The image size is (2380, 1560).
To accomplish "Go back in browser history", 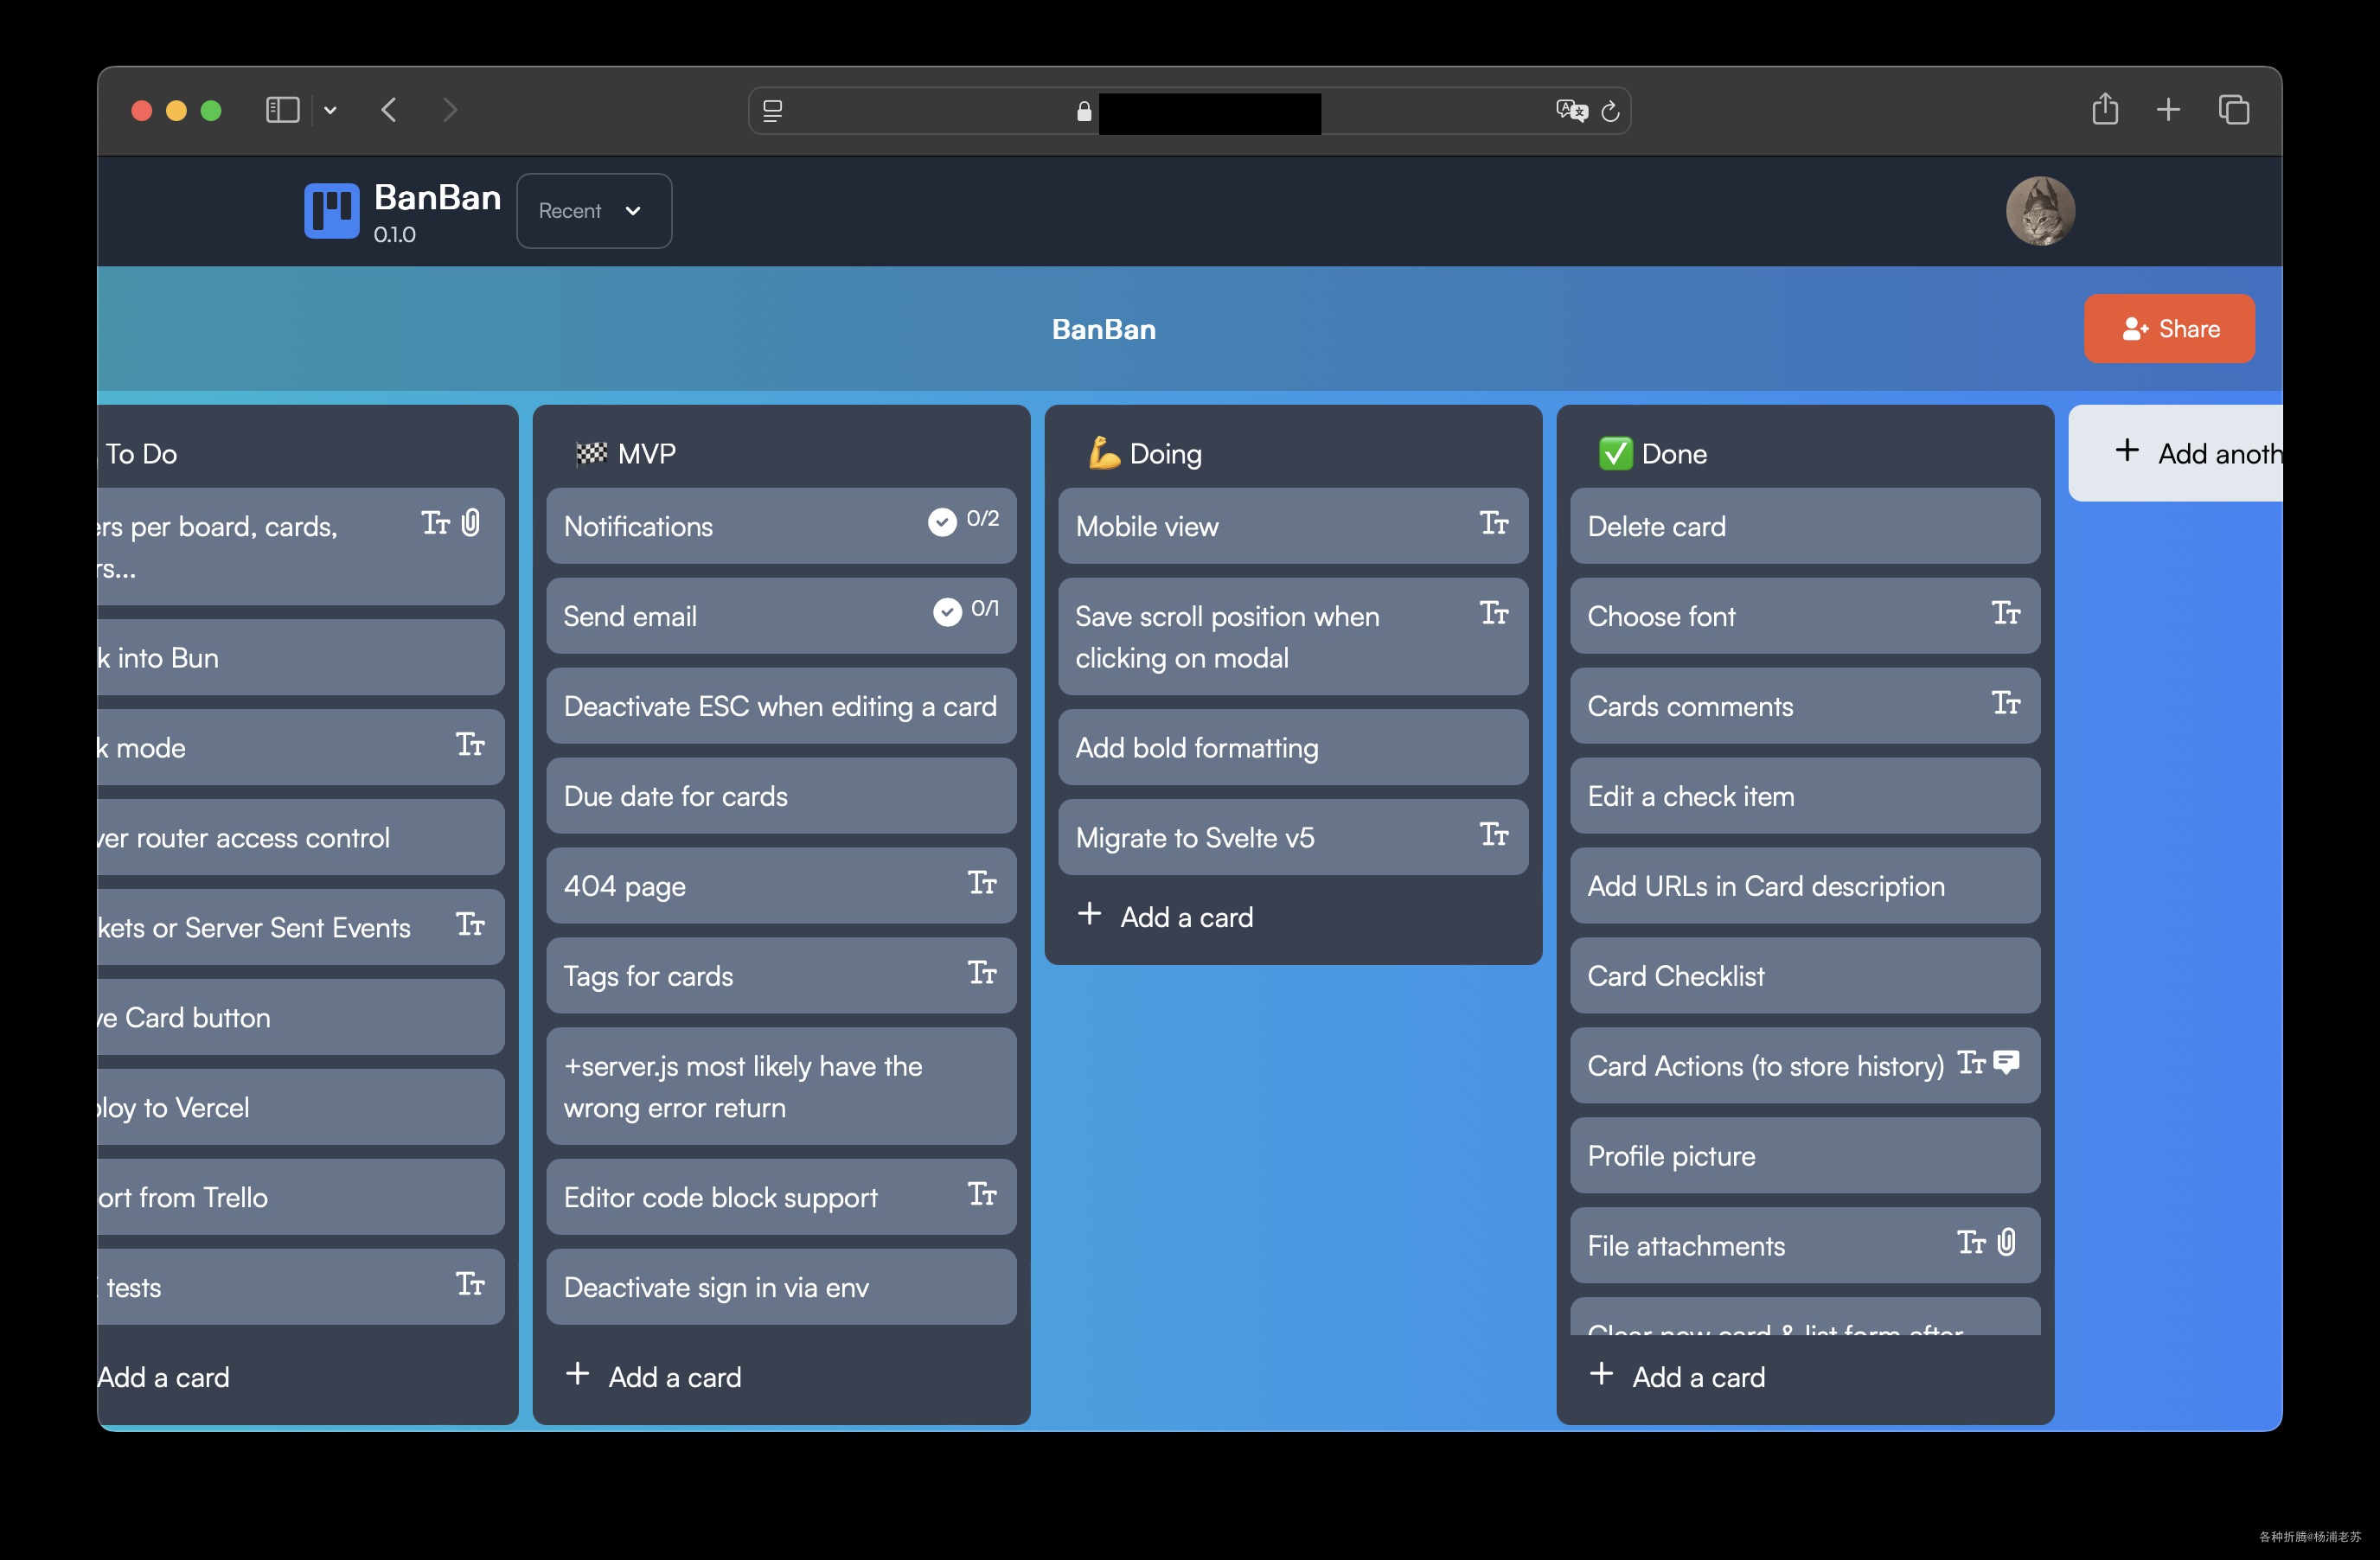I will 390,110.
